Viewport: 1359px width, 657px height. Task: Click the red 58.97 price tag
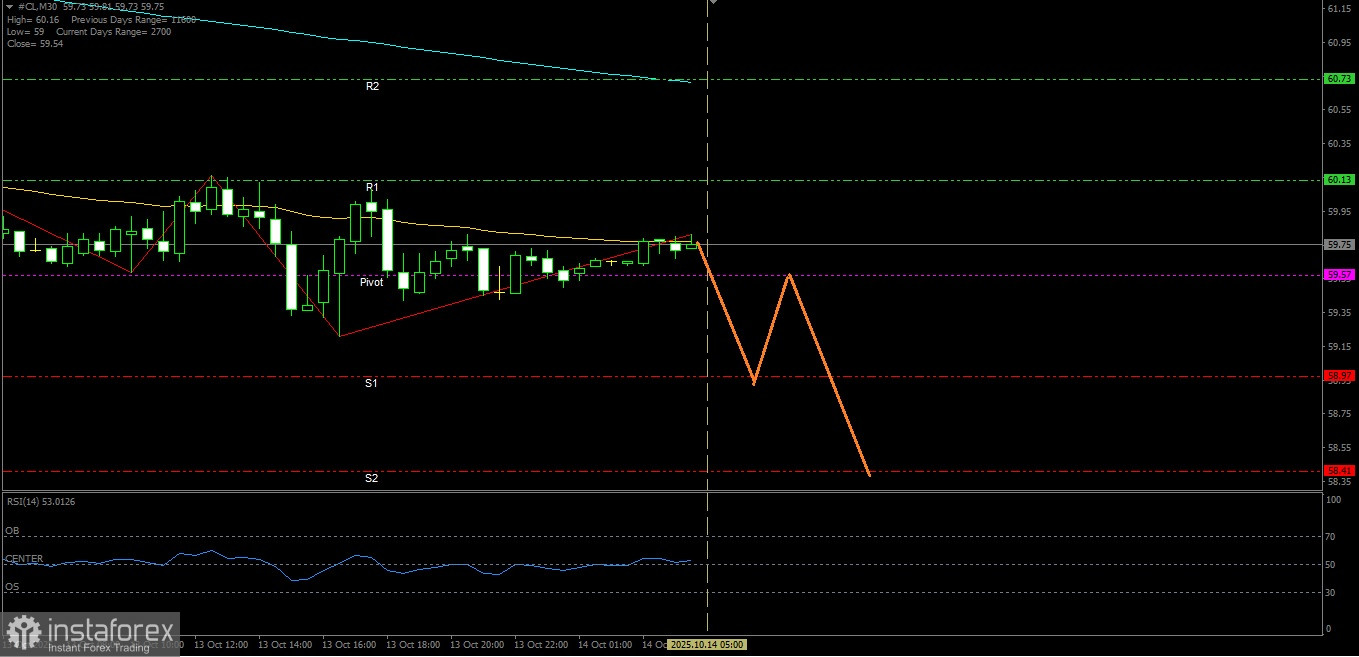(1339, 376)
